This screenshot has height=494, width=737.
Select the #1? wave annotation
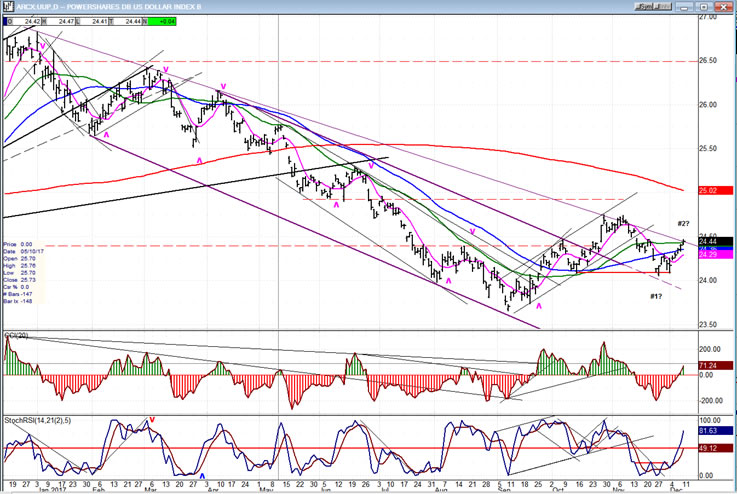pyautogui.click(x=655, y=296)
